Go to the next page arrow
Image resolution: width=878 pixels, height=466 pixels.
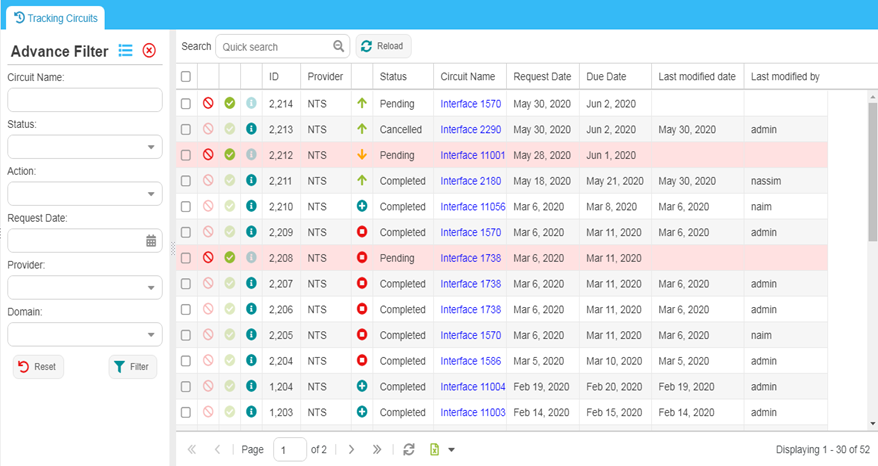(351, 450)
